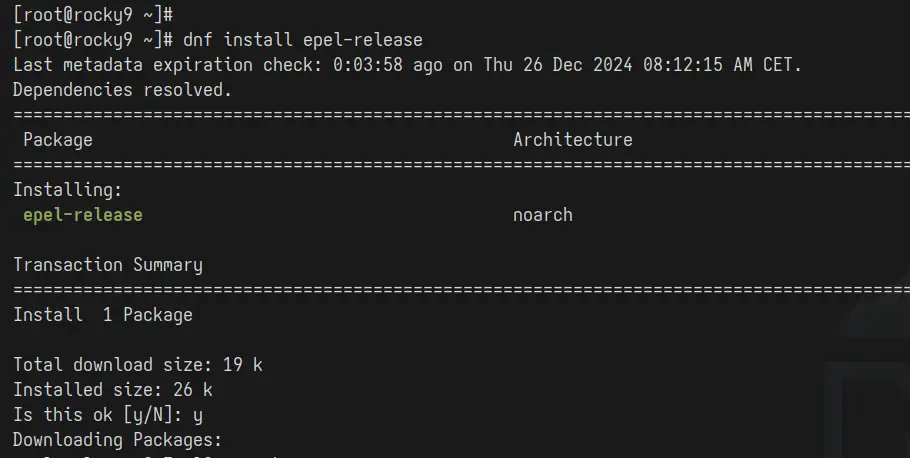The width and height of the screenshot is (910, 458).
Task: Click the 'Total download size: 19 k' line
Action: pos(138,365)
